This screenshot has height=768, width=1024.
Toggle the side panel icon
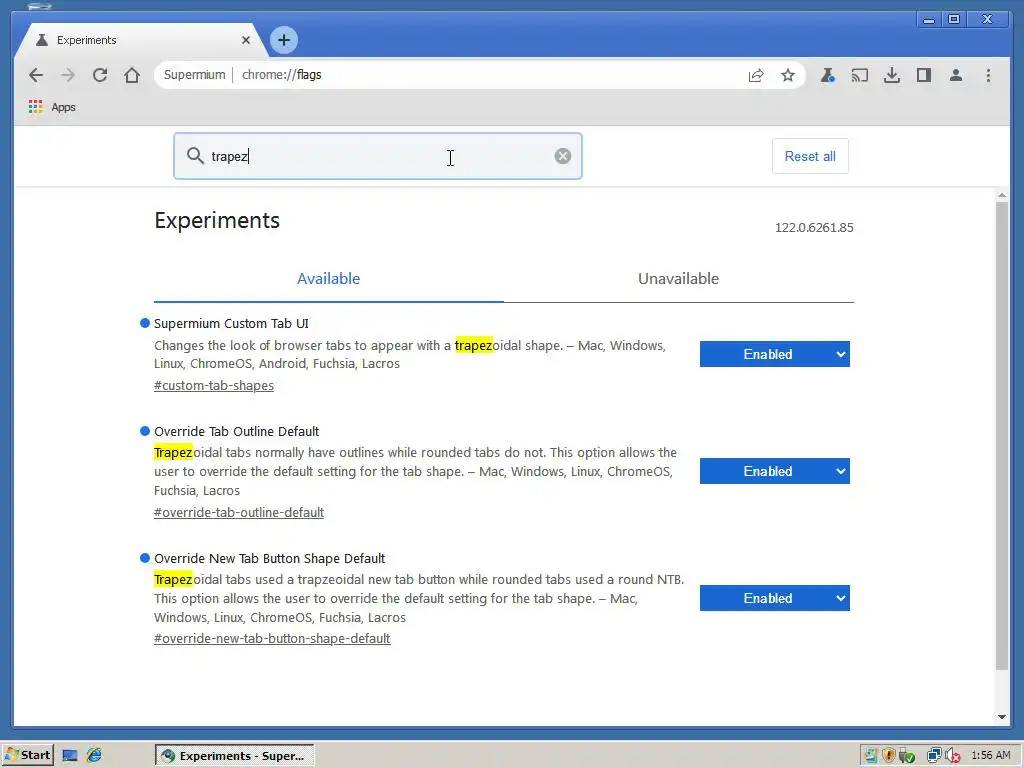pos(923,75)
